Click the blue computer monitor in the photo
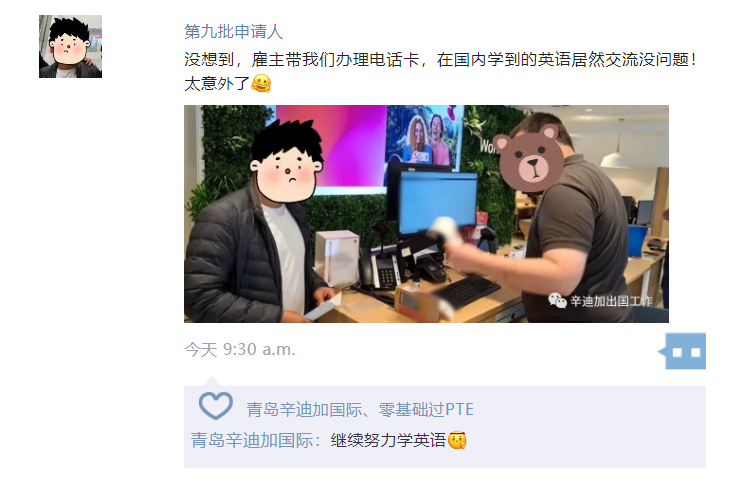Image resolution: width=734 pixels, height=492 pixels. [438, 202]
